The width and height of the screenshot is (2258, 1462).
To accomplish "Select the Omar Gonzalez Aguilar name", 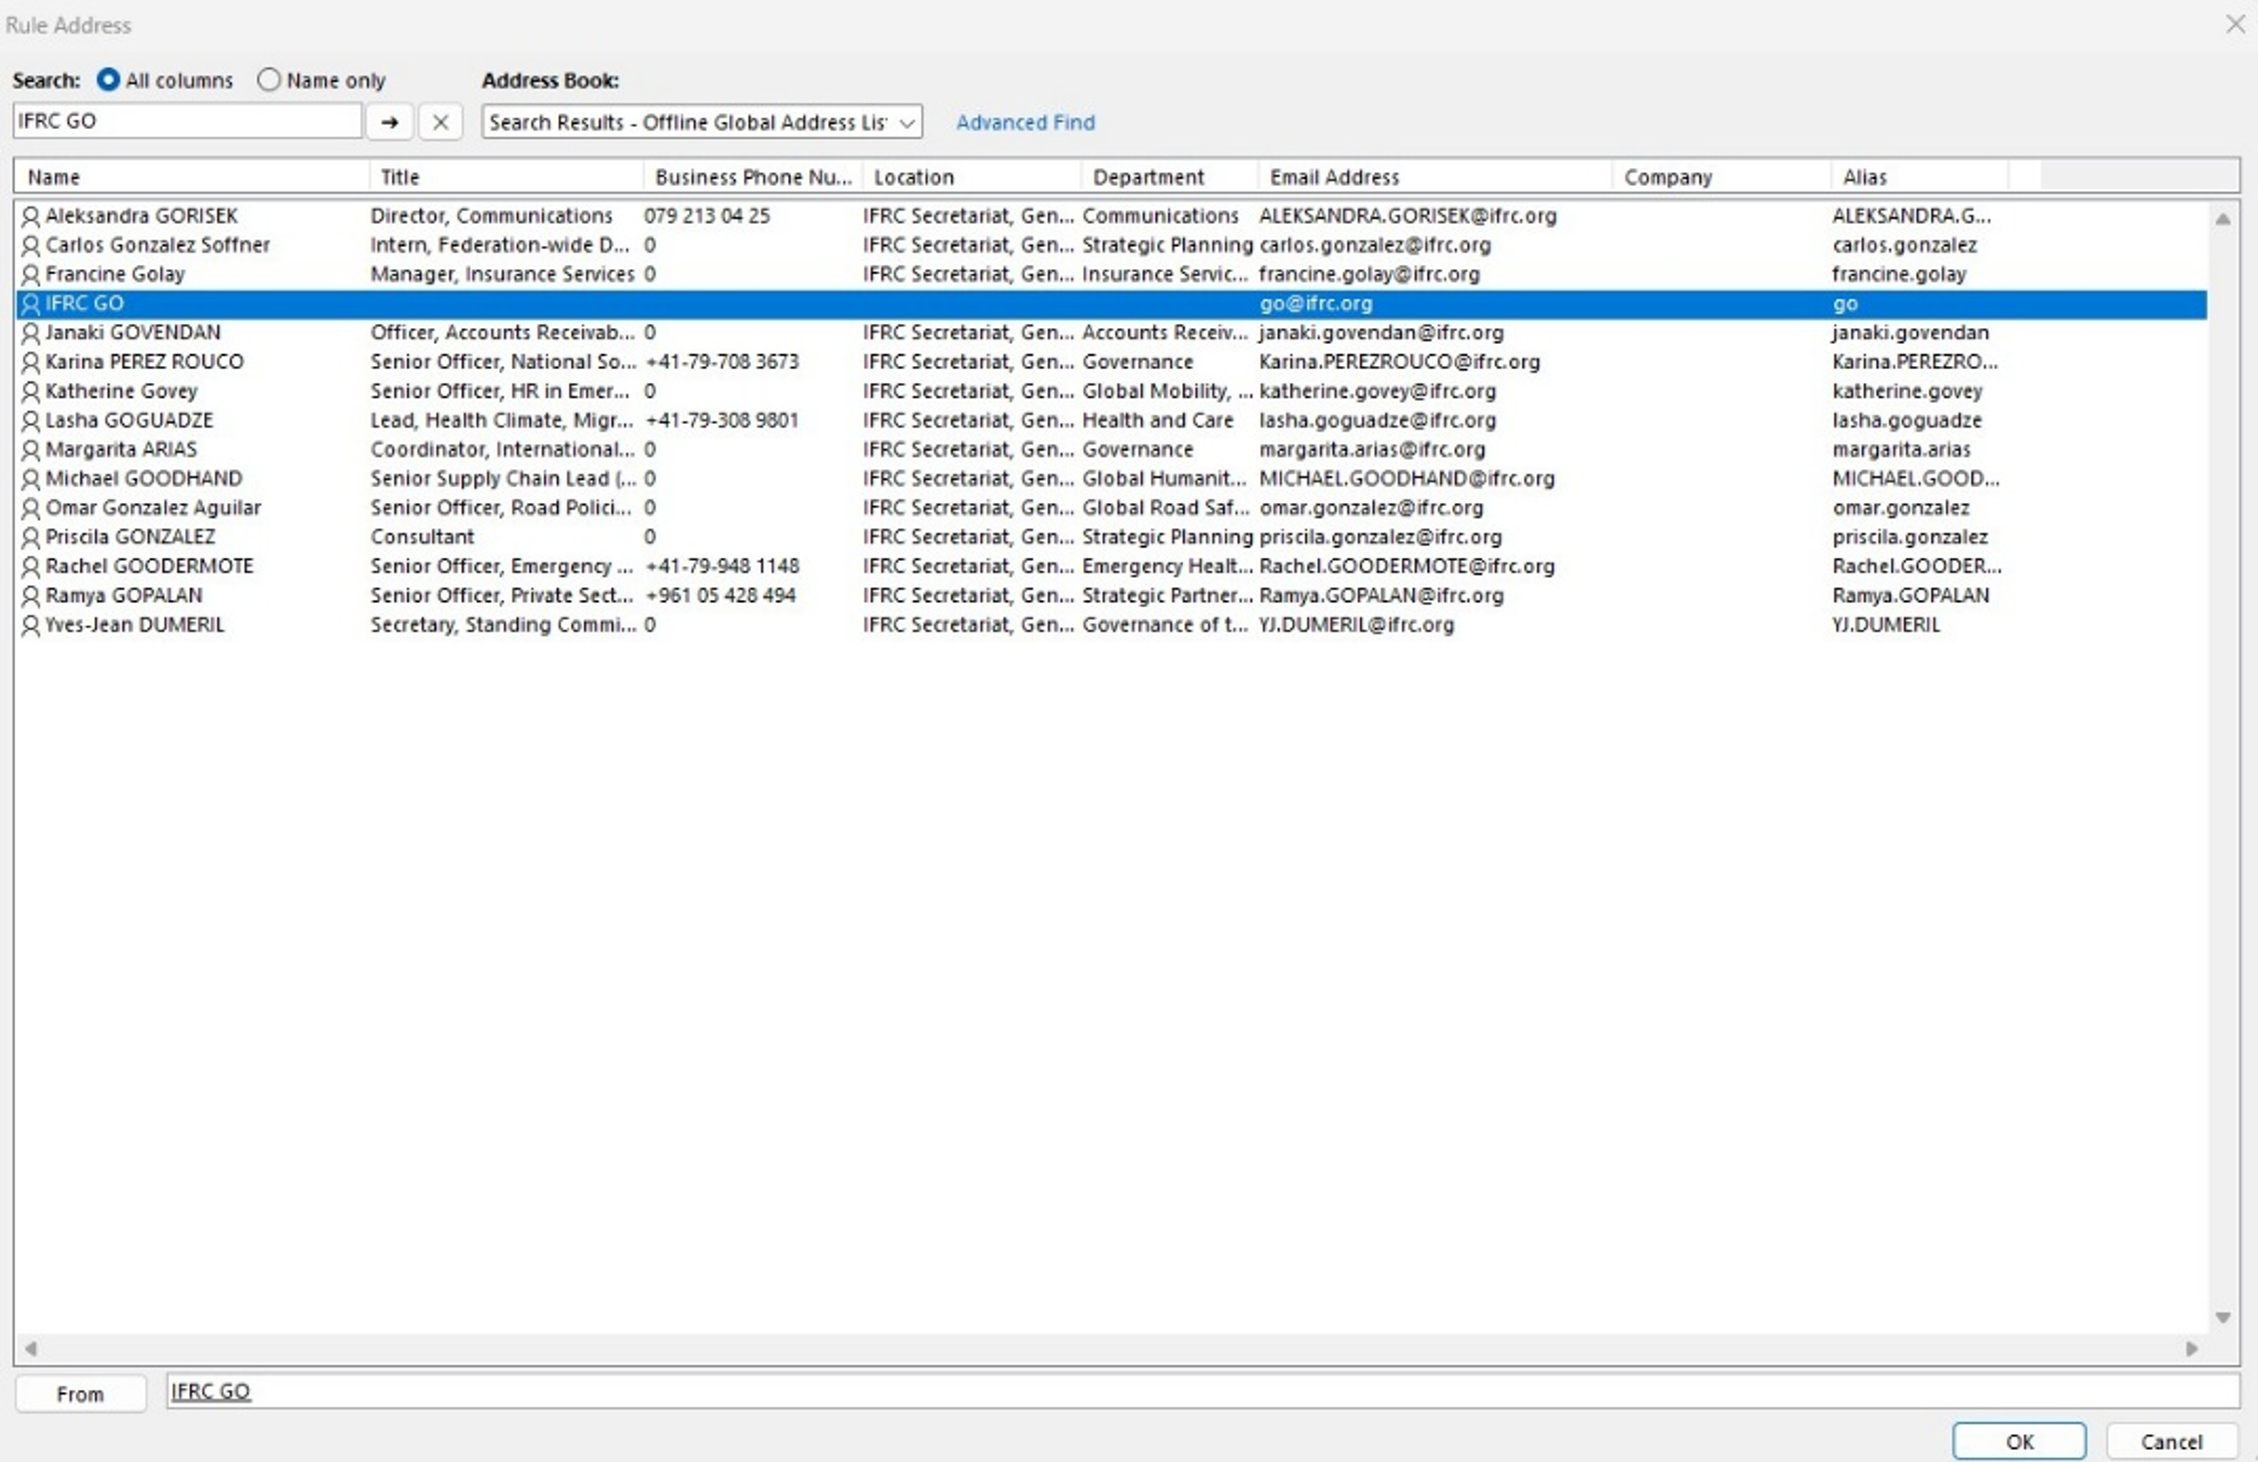I will click(x=154, y=508).
